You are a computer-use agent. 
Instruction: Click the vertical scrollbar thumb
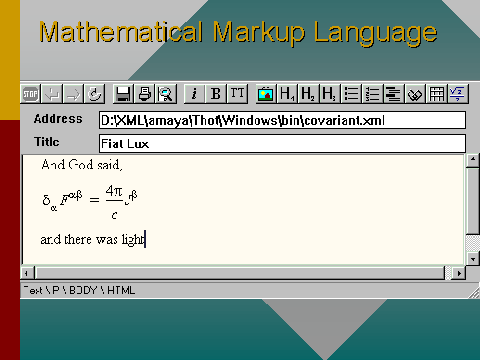click(x=473, y=201)
